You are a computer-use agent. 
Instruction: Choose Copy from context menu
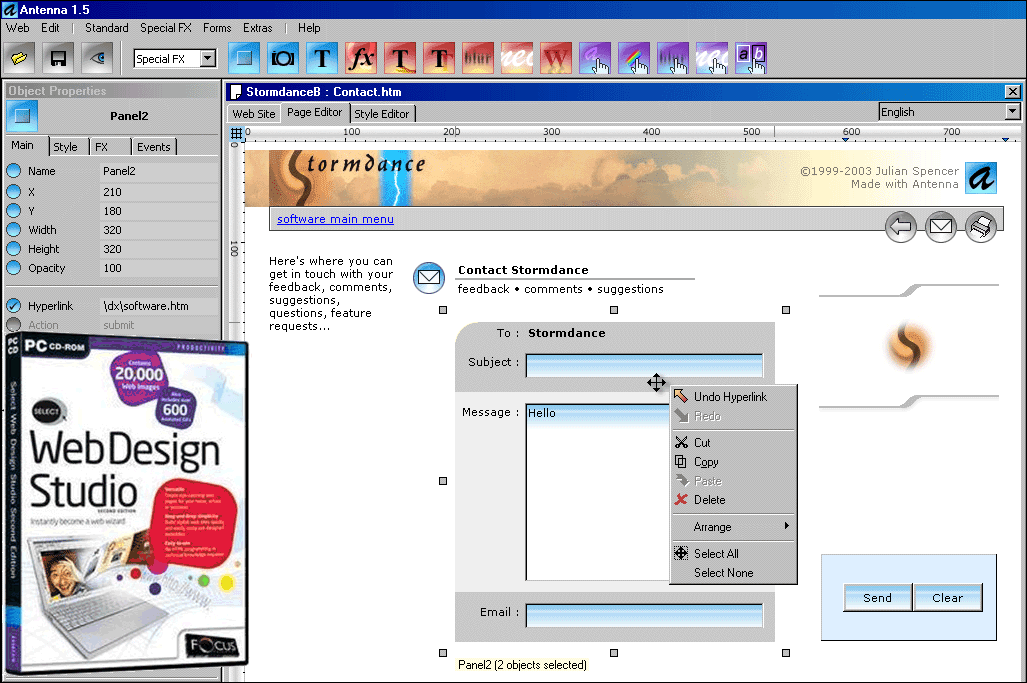coord(734,462)
